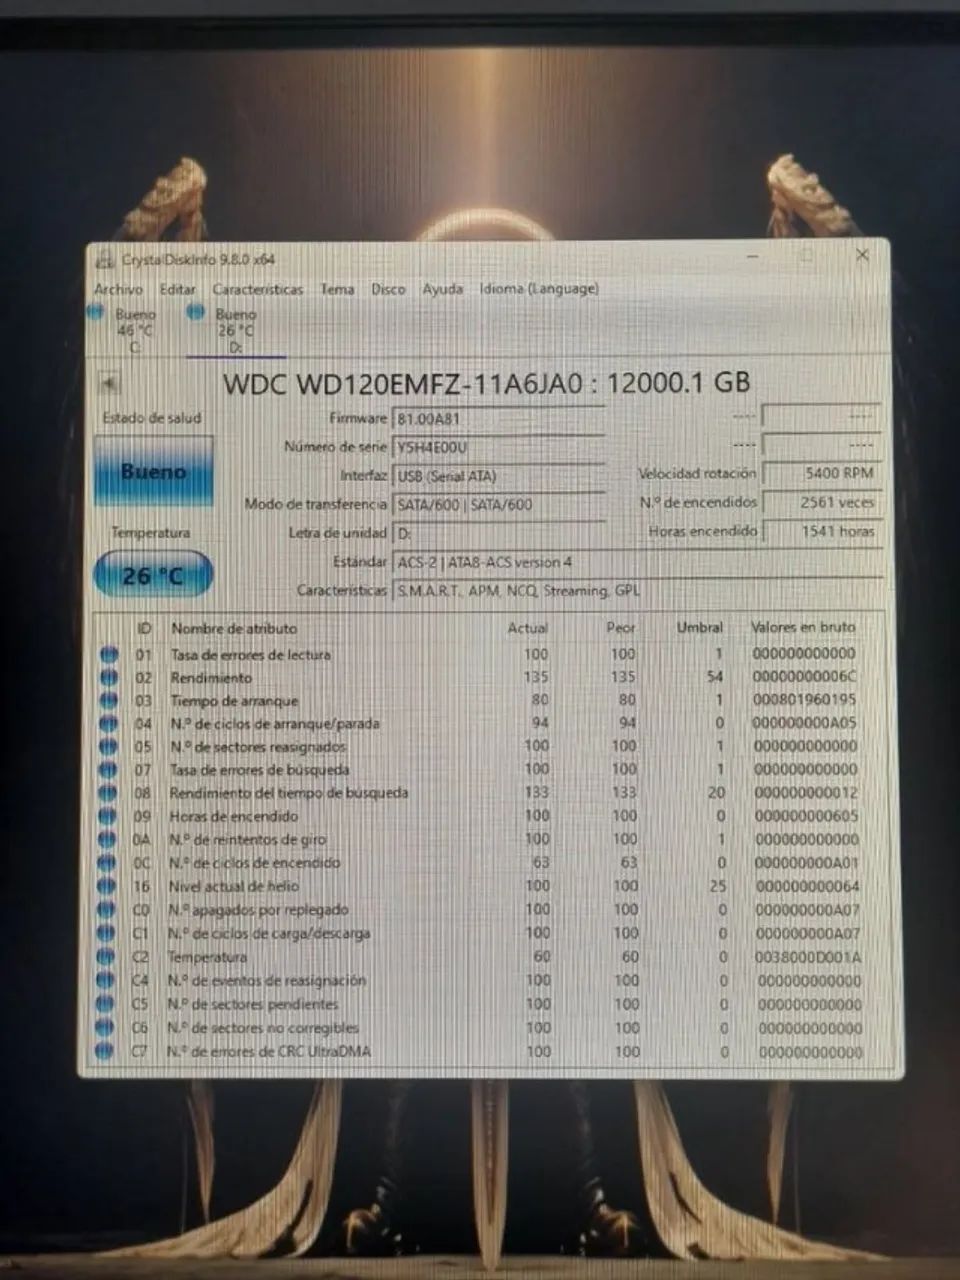Click the transfer mode field SATA/600
The height and width of the screenshot is (1280, 960).
[x=499, y=505]
